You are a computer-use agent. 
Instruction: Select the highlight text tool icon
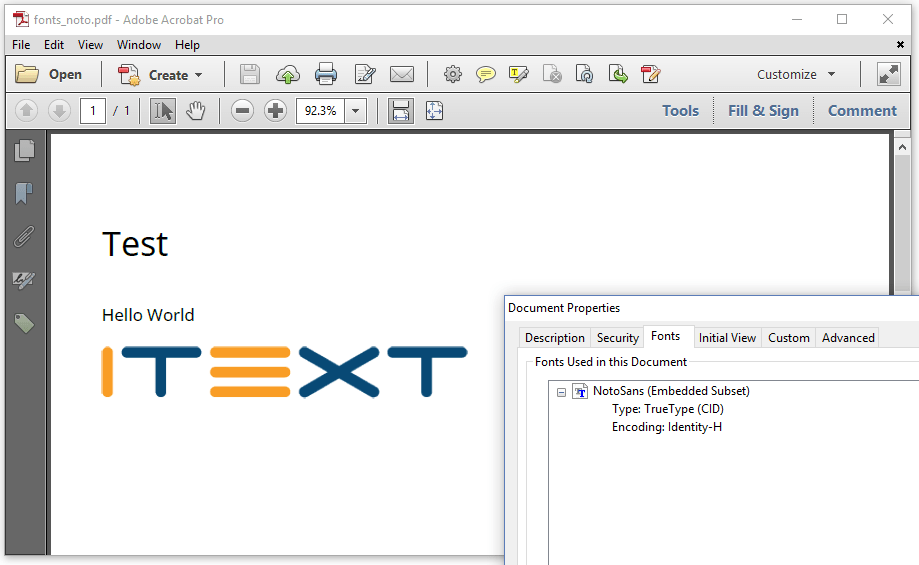click(519, 74)
